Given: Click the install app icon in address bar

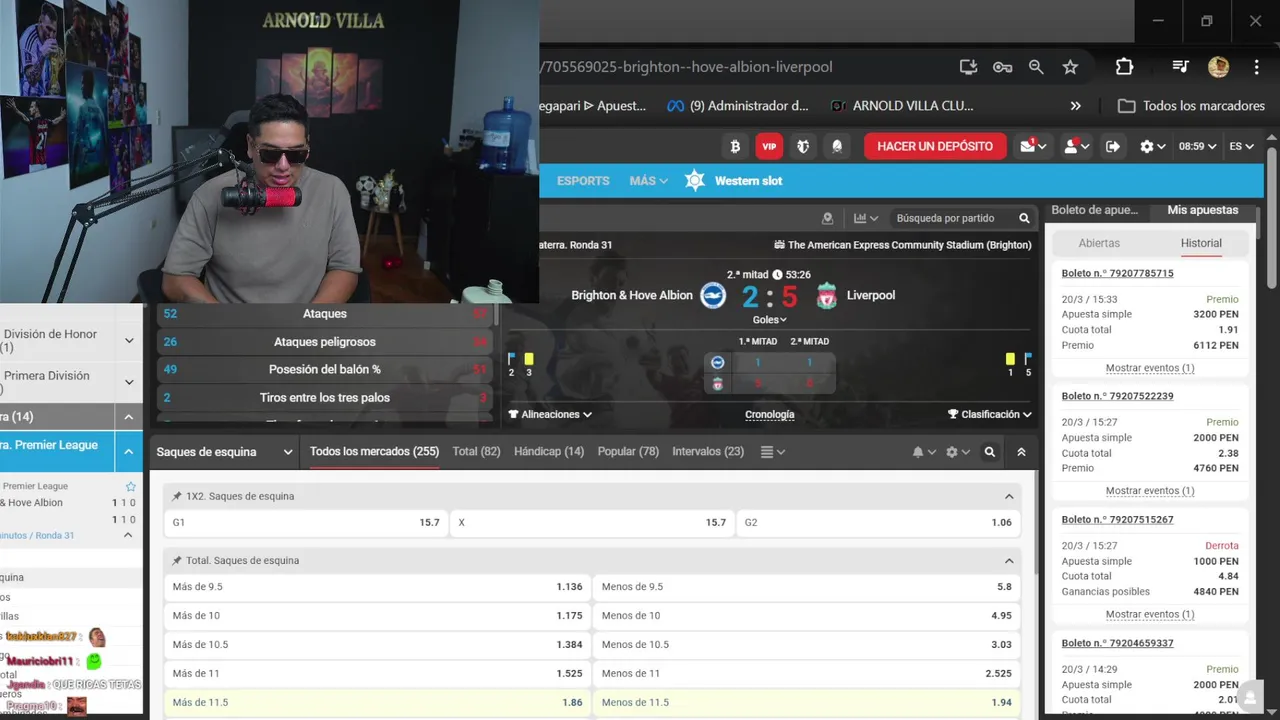Looking at the screenshot, I should [968, 67].
